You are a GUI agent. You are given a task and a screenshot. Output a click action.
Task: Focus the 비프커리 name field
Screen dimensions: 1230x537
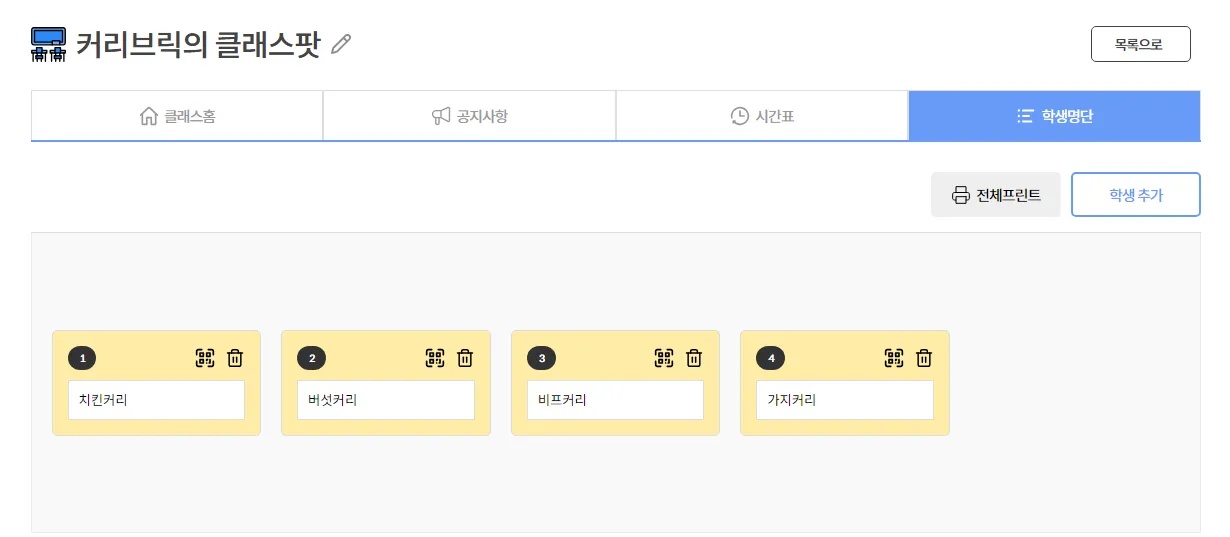(x=615, y=400)
